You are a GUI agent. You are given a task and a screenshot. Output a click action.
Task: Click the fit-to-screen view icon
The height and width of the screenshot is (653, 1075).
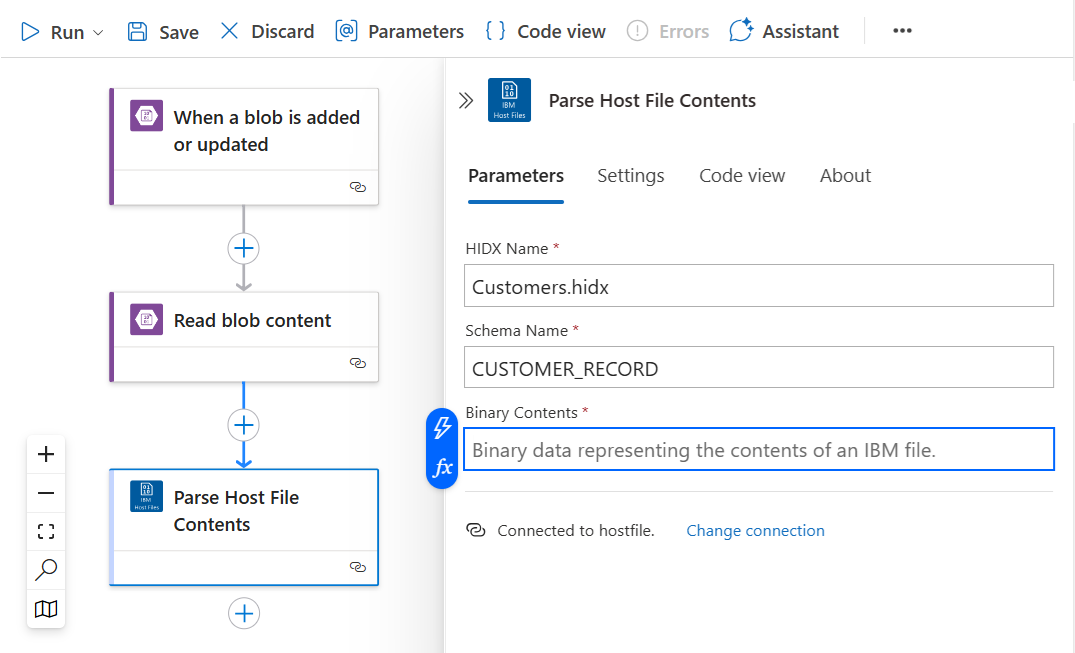point(46,531)
